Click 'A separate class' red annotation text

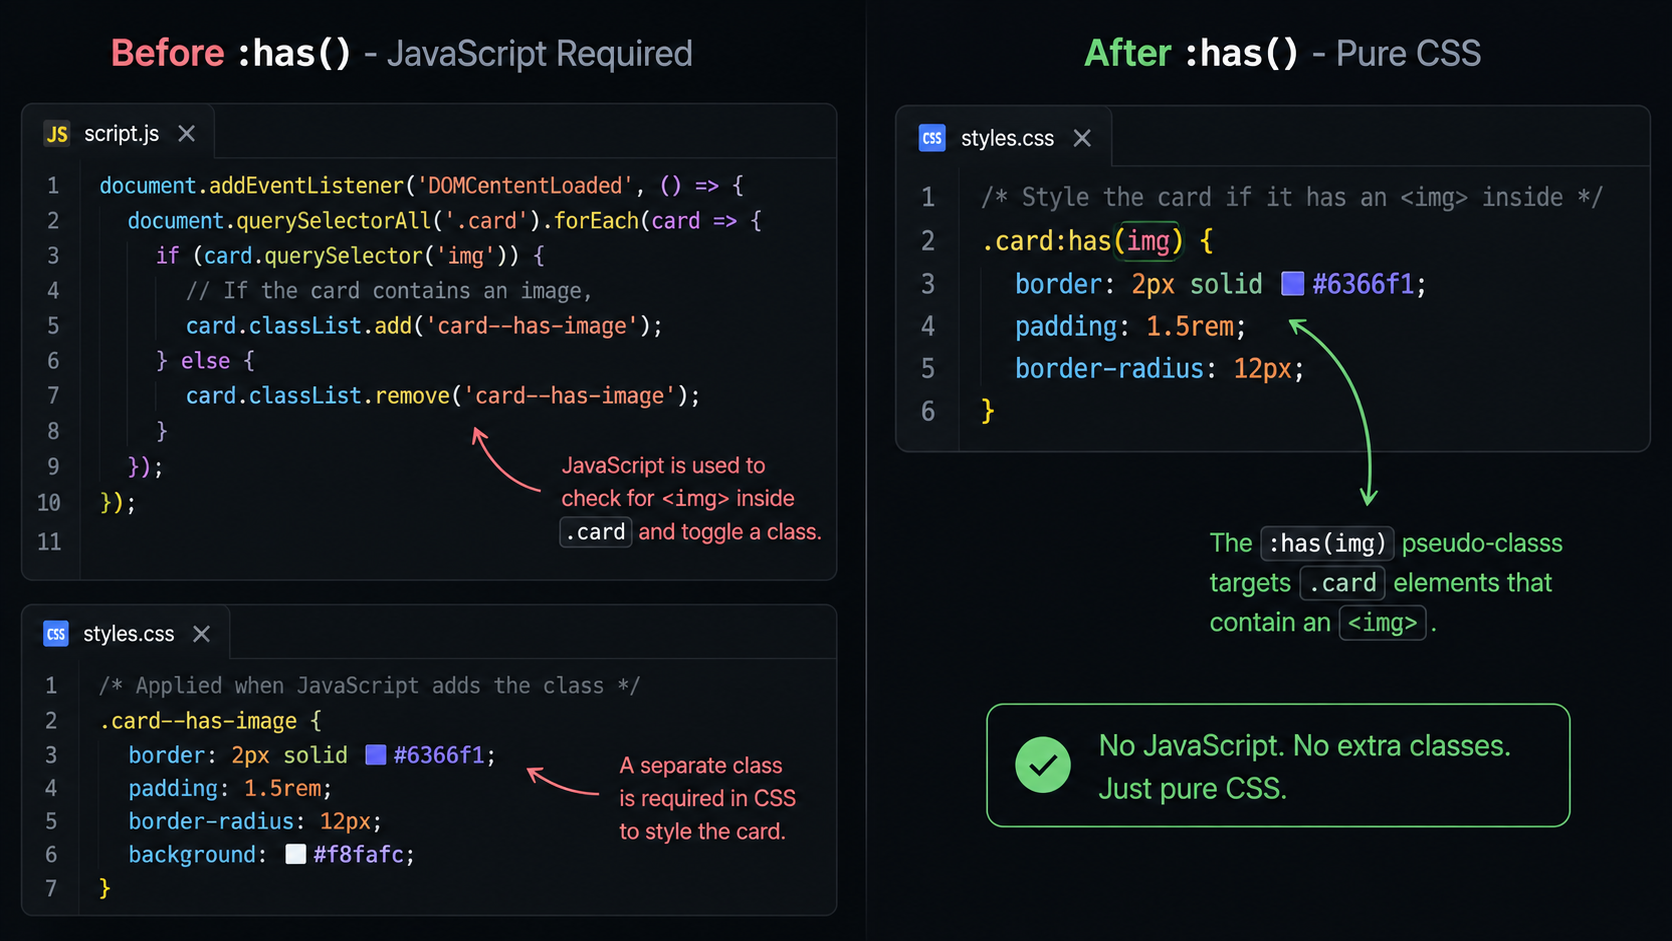tap(701, 766)
